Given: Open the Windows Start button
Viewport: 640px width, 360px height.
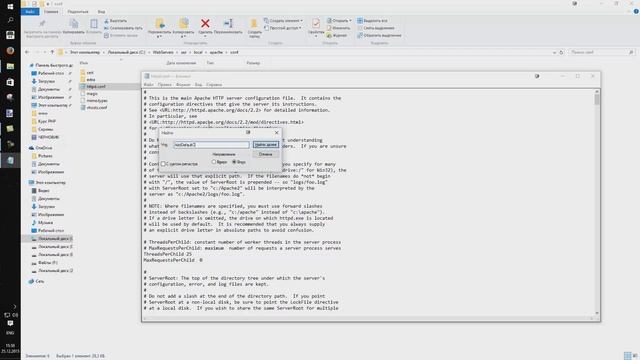Looking at the screenshot, I should coord(10,7).
